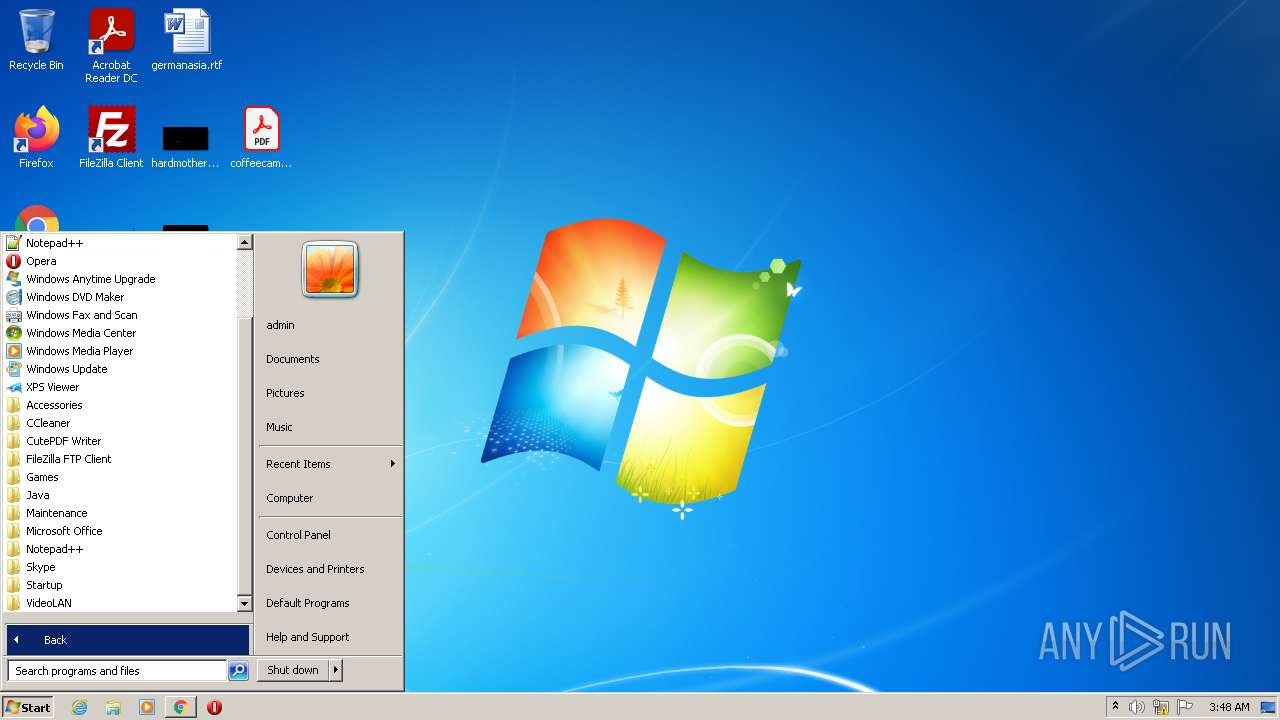Screen dimensions: 1280x720
Task: Expand the Recent Items submenu
Action: 330,464
